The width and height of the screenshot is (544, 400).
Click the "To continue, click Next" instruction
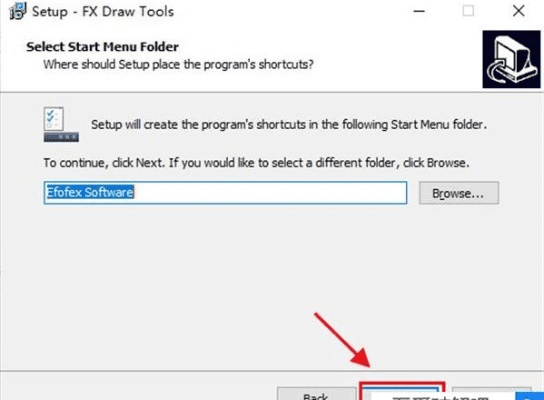click(256, 163)
